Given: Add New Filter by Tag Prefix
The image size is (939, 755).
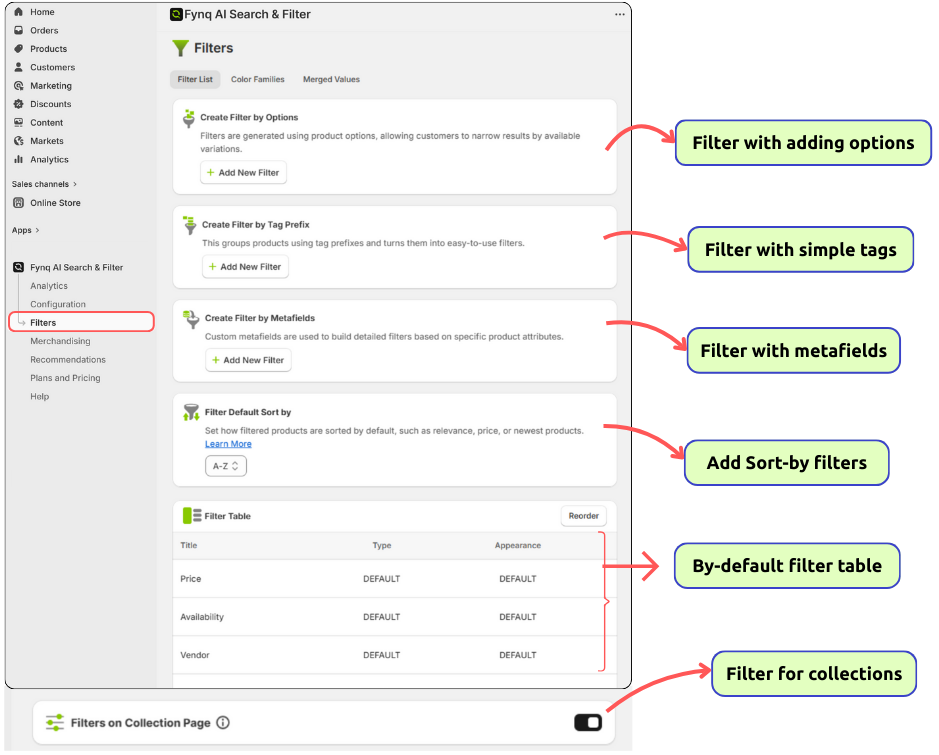Looking at the screenshot, I should pos(245,266).
